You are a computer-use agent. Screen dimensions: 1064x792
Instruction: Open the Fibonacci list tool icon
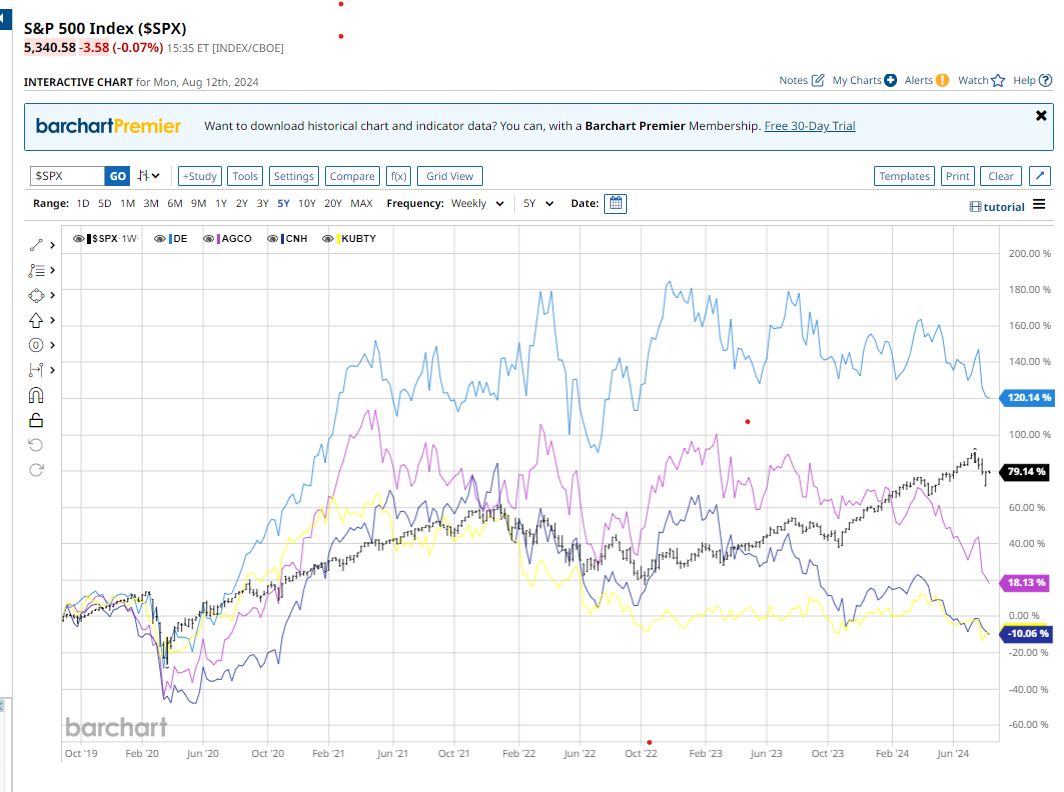[x=36, y=270]
